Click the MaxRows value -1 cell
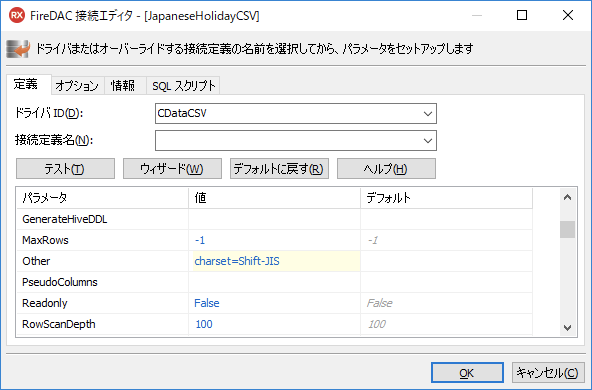Image resolution: width=592 pixels, height=390 pixels. pos(274,240)
